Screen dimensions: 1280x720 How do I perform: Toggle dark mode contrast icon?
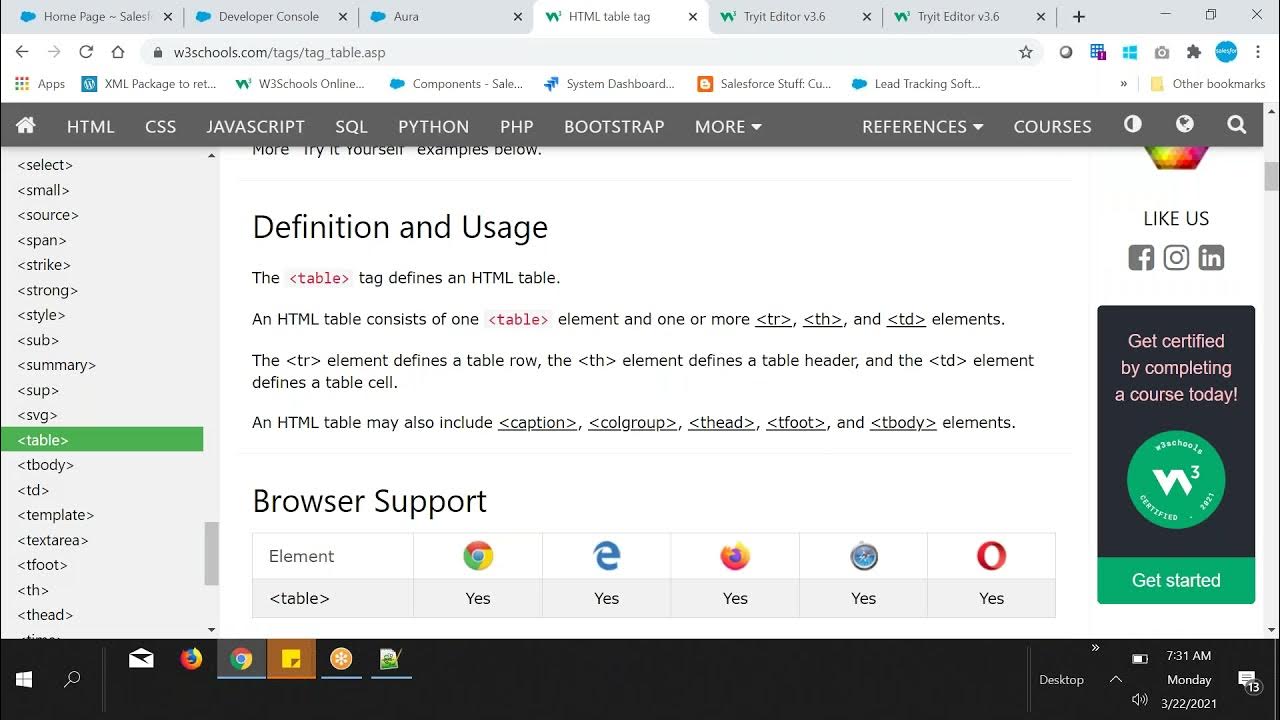(1133, 125)
